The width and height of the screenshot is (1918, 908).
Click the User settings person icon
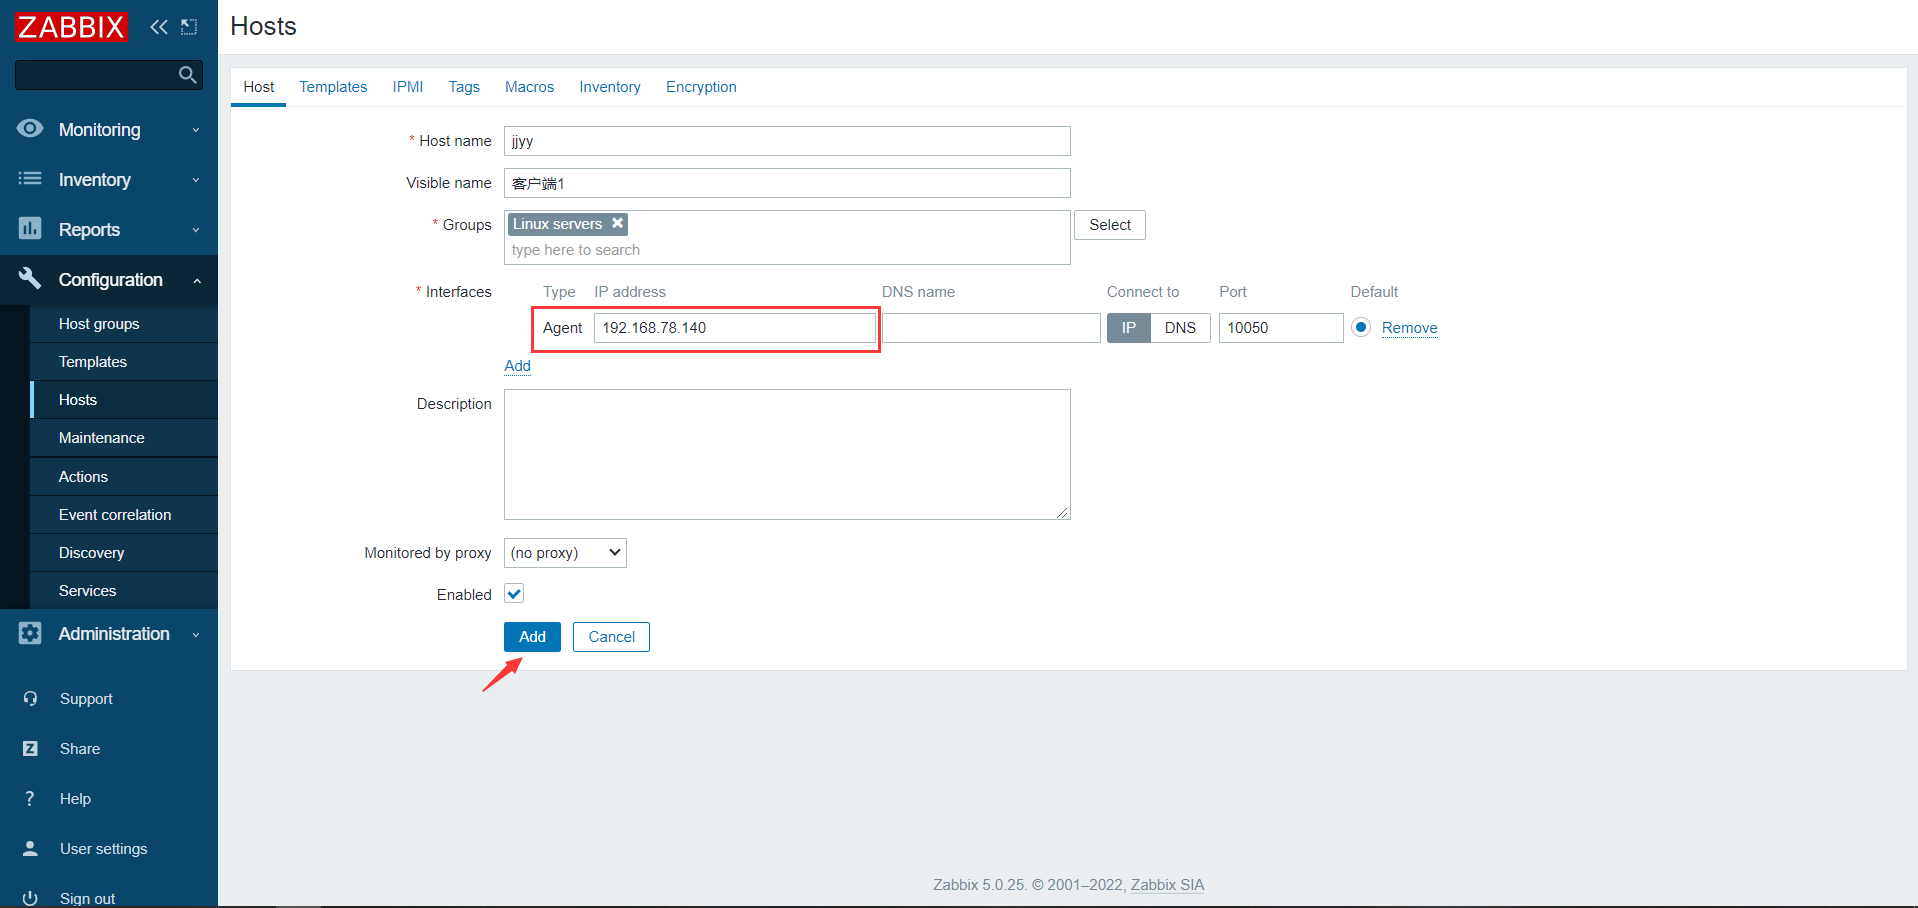30,849
